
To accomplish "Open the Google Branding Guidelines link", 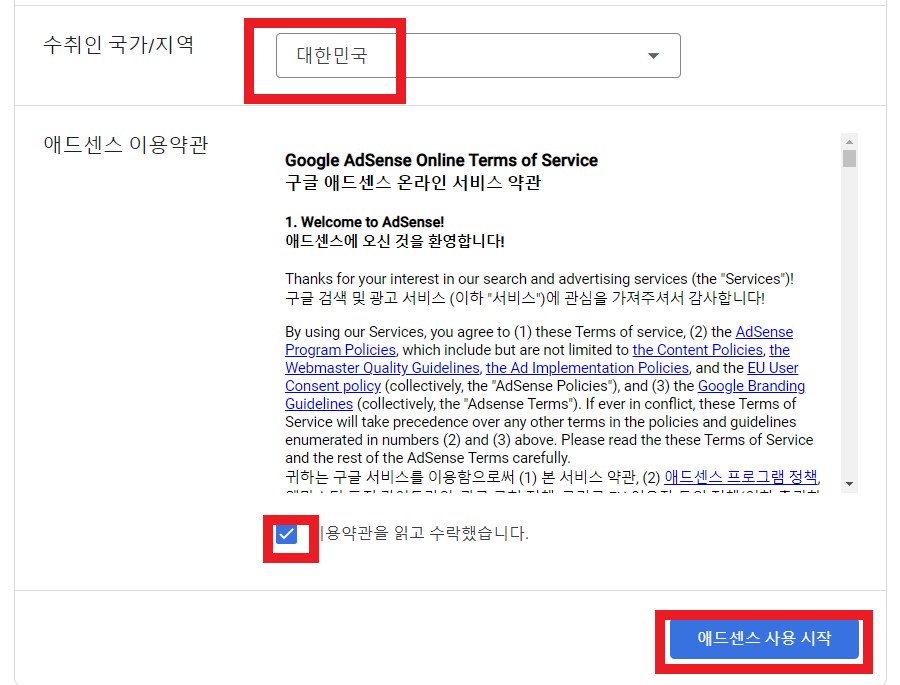I will [751, 386].
